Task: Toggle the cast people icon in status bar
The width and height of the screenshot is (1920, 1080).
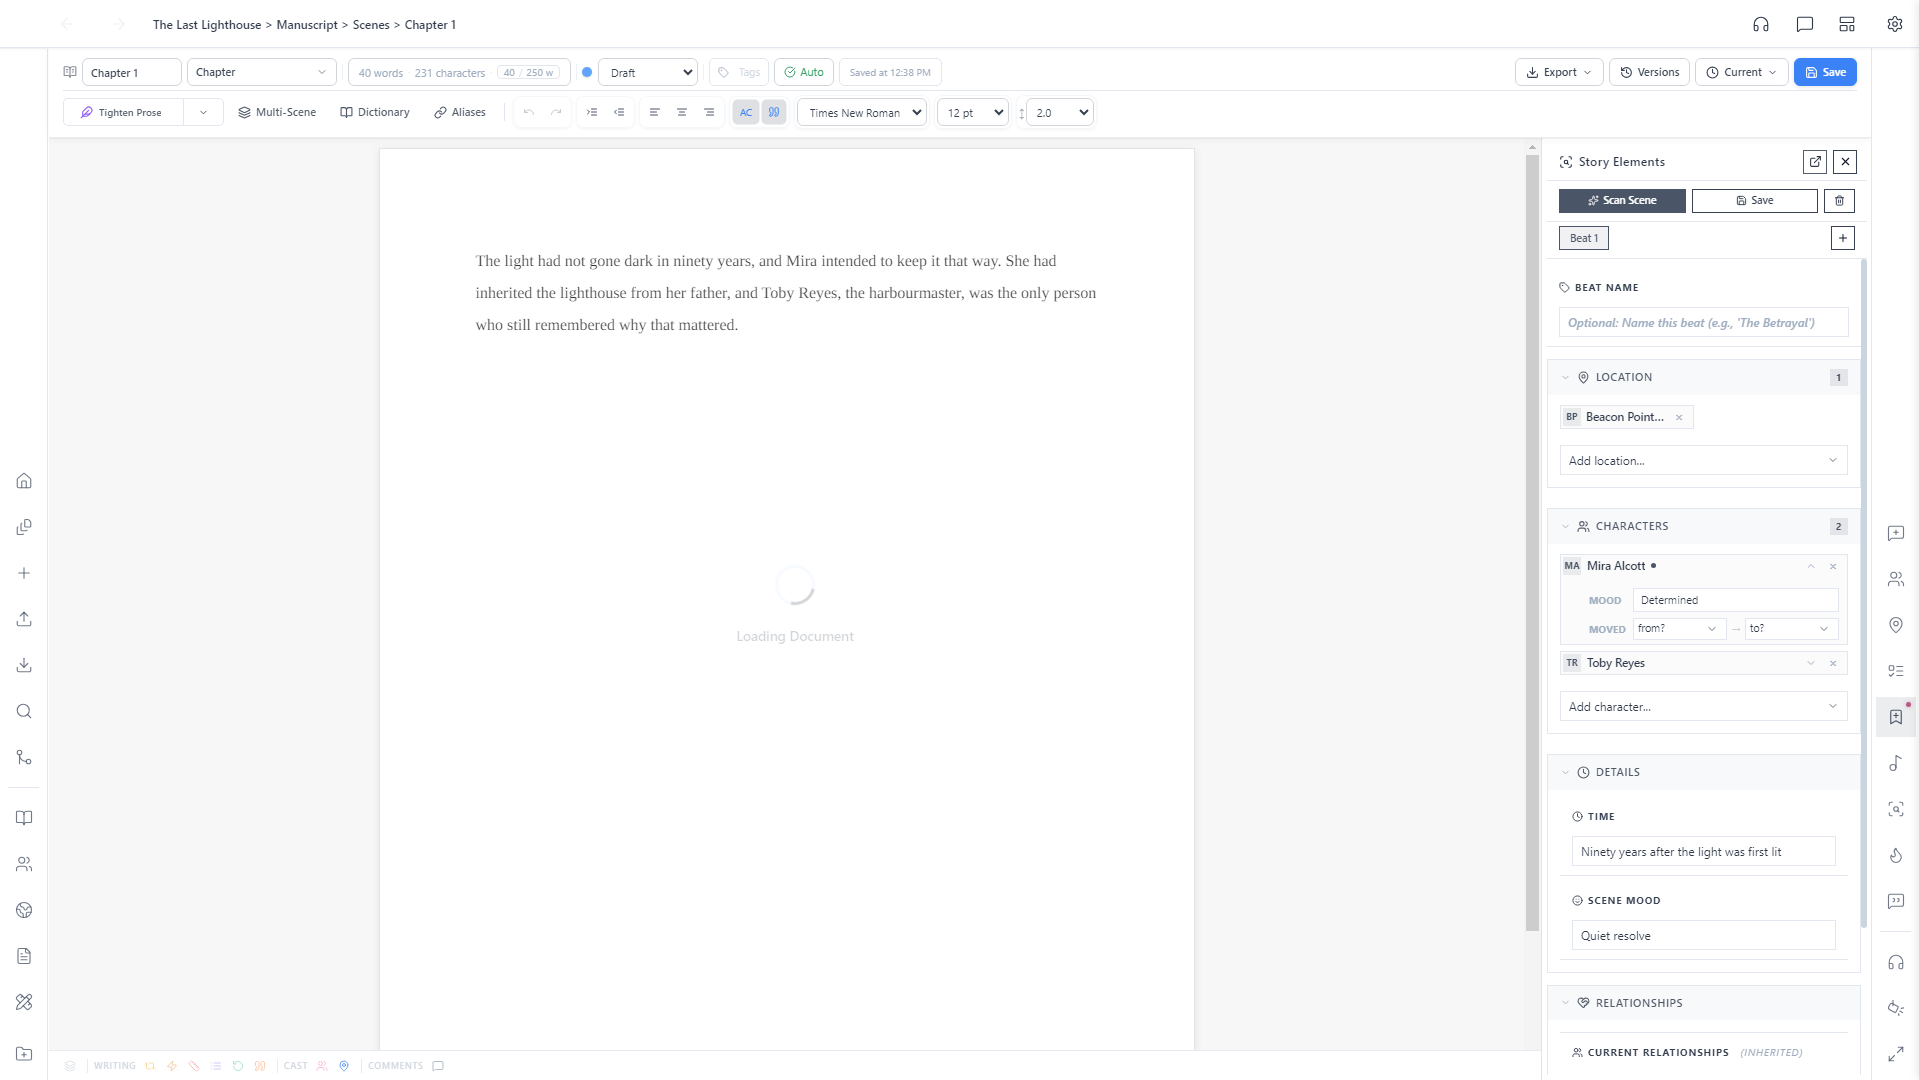Action: 322,1066
